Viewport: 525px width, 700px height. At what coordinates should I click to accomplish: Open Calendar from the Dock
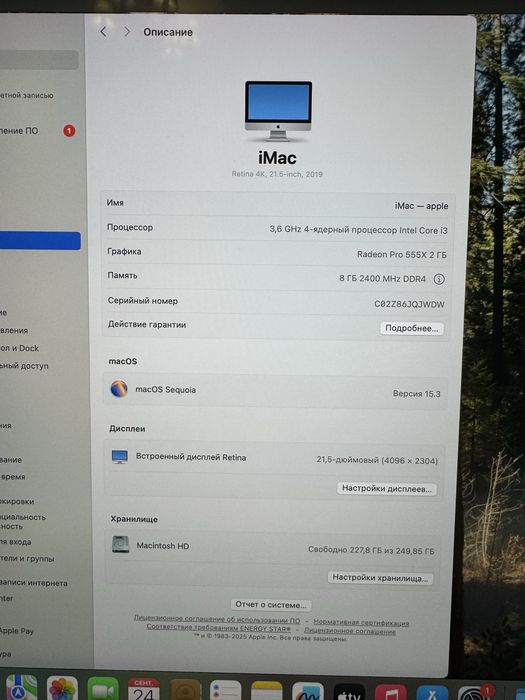point(144,689)
